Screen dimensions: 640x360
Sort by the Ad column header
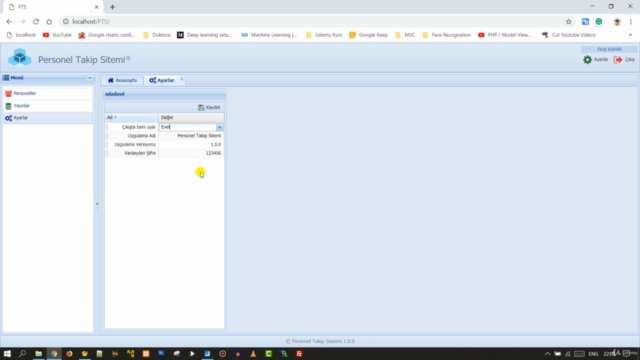[131, 118]
